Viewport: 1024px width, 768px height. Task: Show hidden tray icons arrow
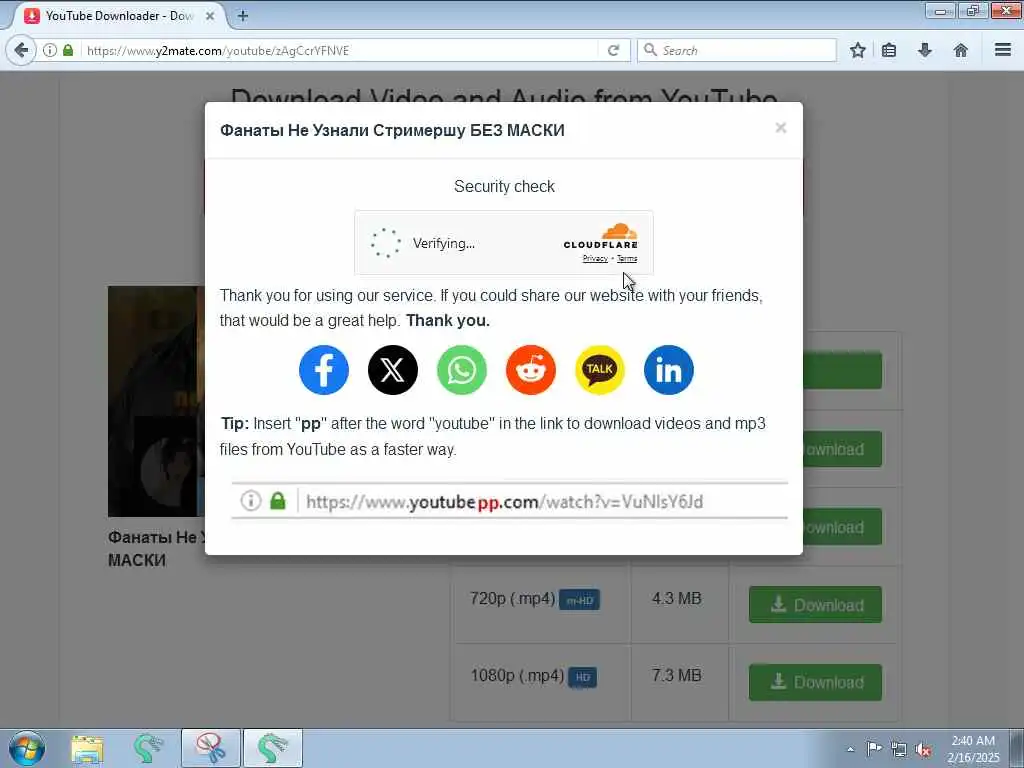(850, 749)
